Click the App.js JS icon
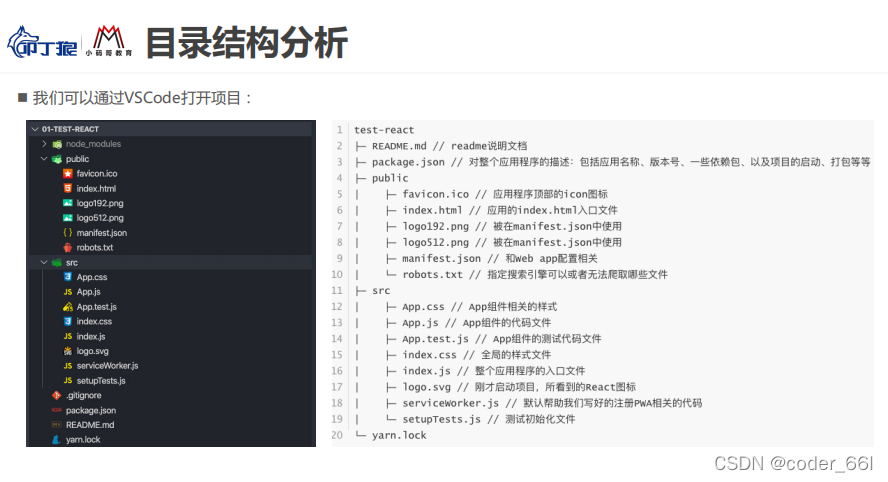The width and height of the screenshot is (888, 482). pyautogui.click(x=68, y=292)
